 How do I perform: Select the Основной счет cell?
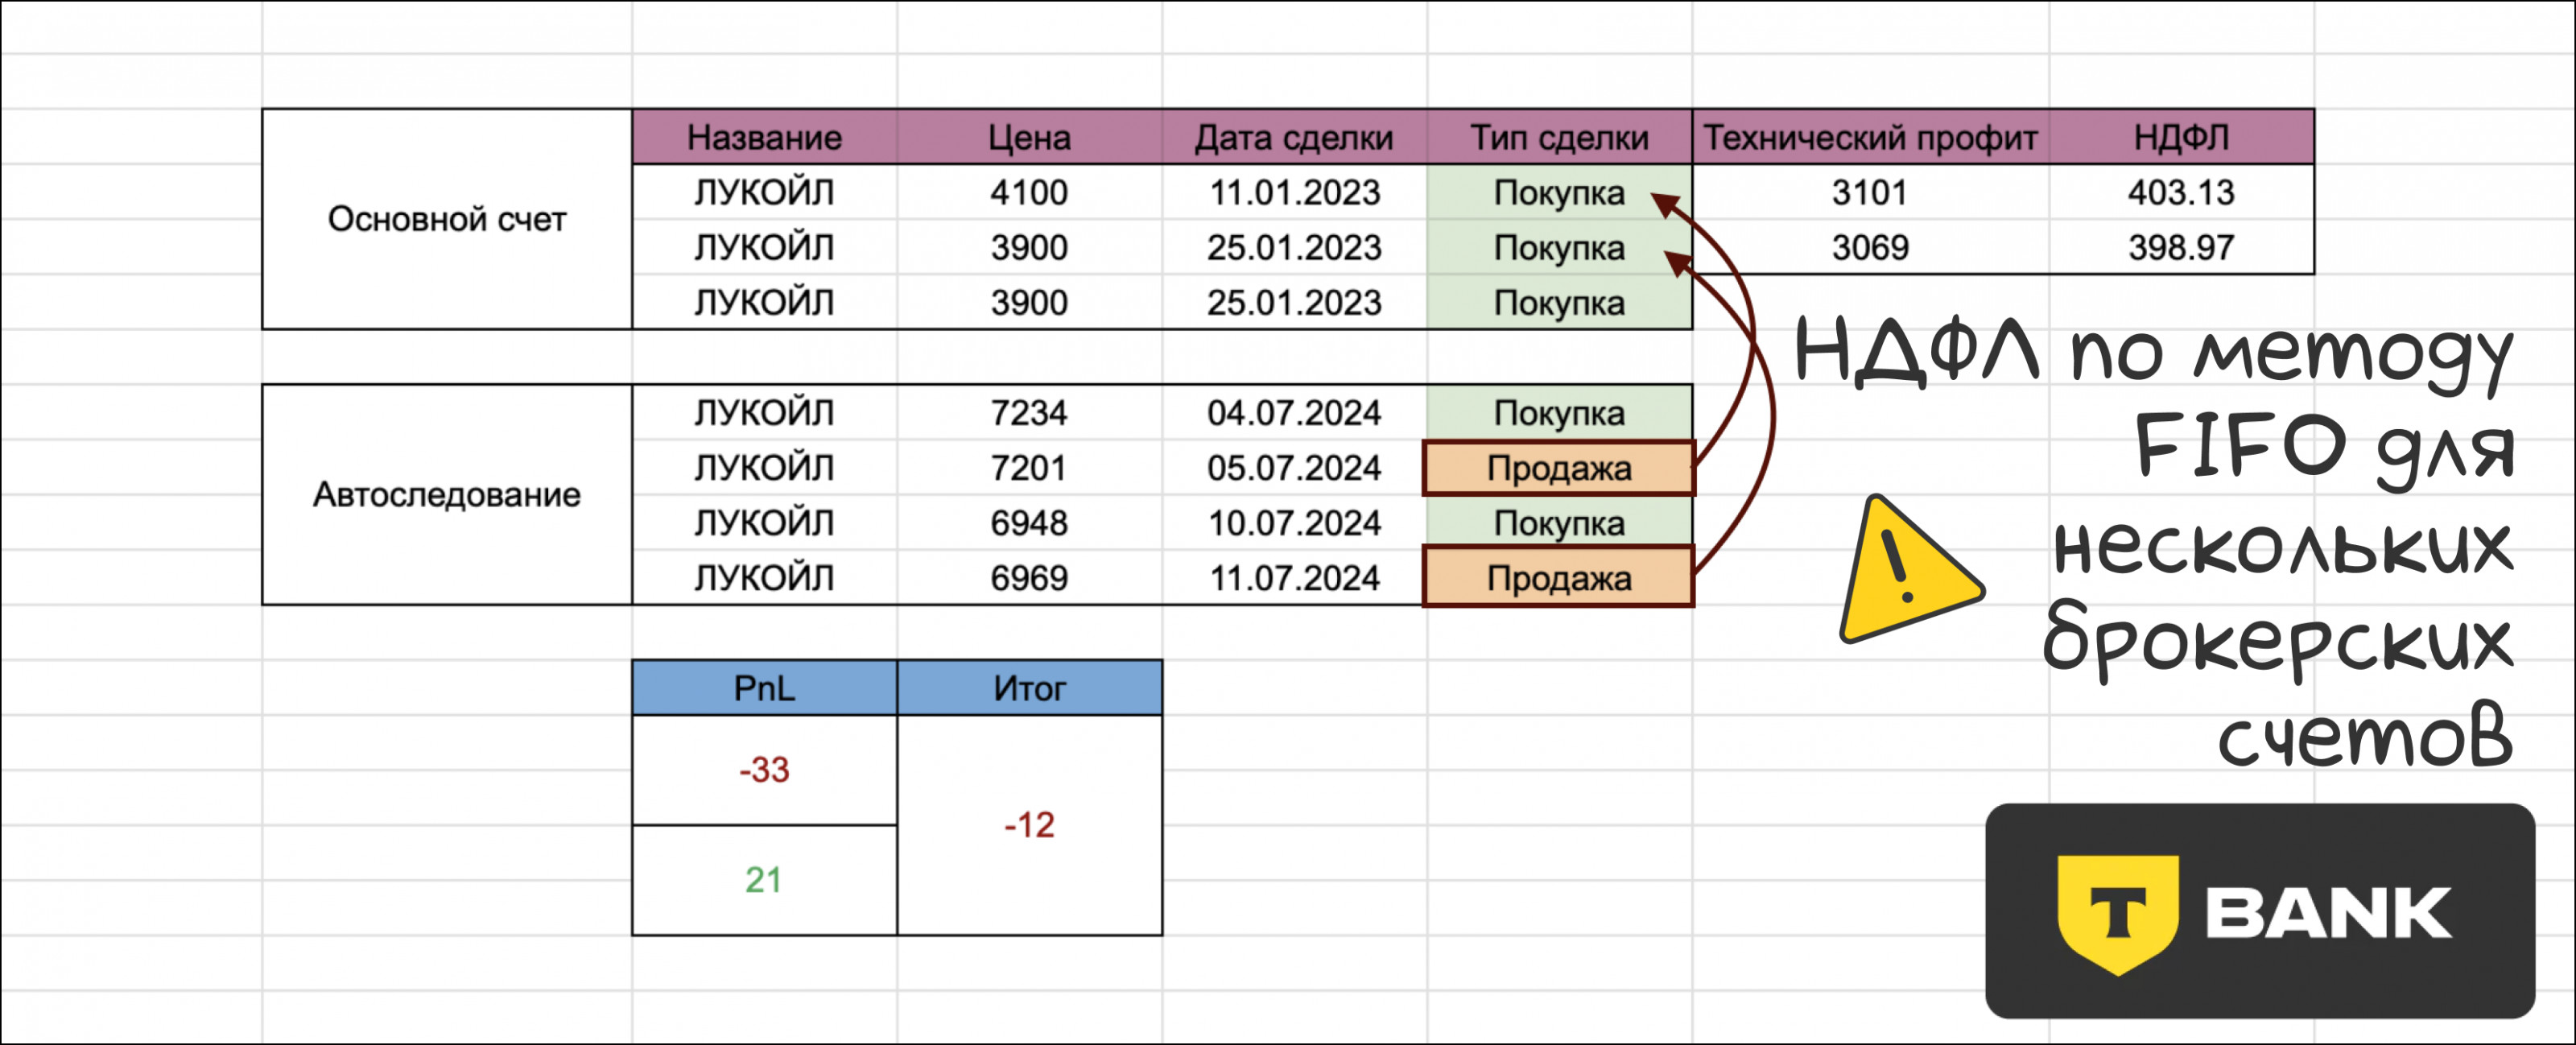coord(446,219)
